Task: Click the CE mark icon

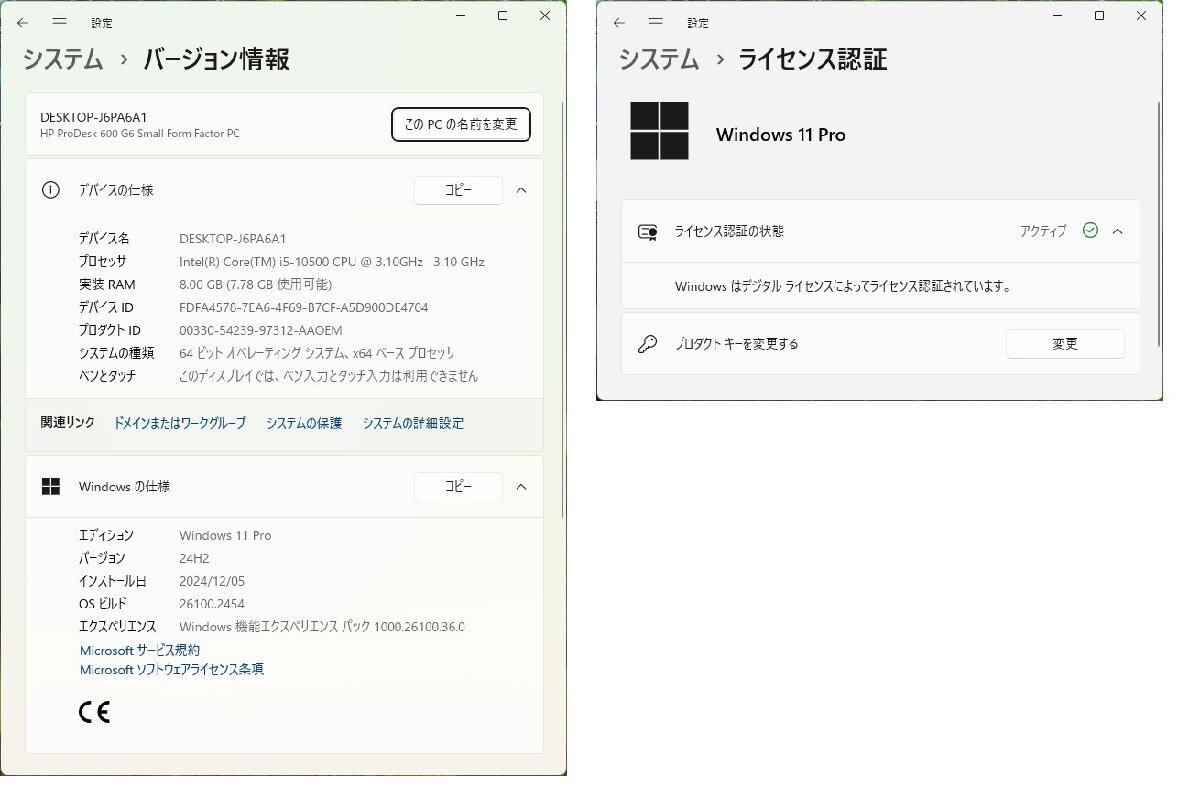Action: click(x=94, y=712)
